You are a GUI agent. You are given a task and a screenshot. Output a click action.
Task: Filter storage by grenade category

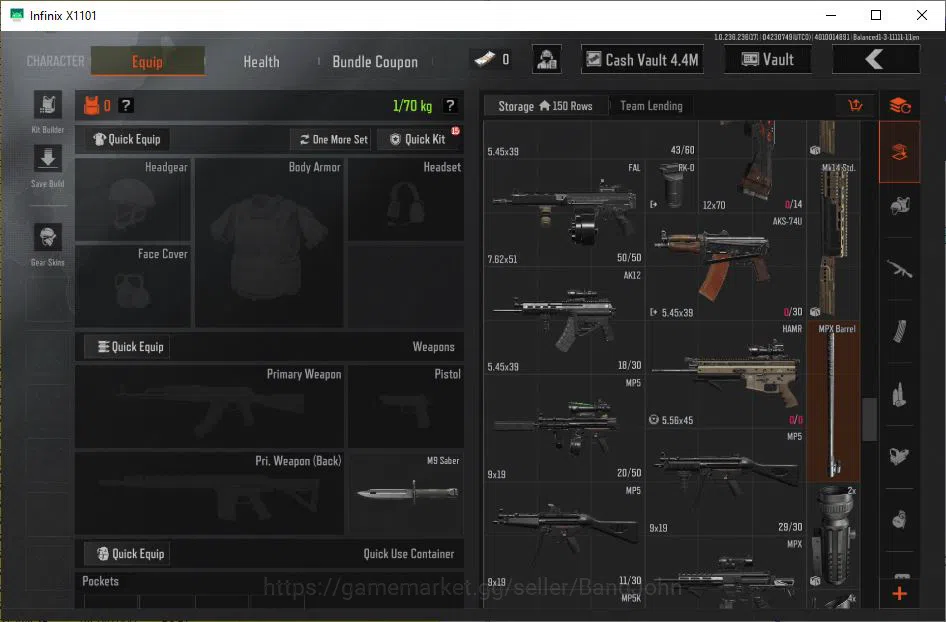(x=900, y=519)
